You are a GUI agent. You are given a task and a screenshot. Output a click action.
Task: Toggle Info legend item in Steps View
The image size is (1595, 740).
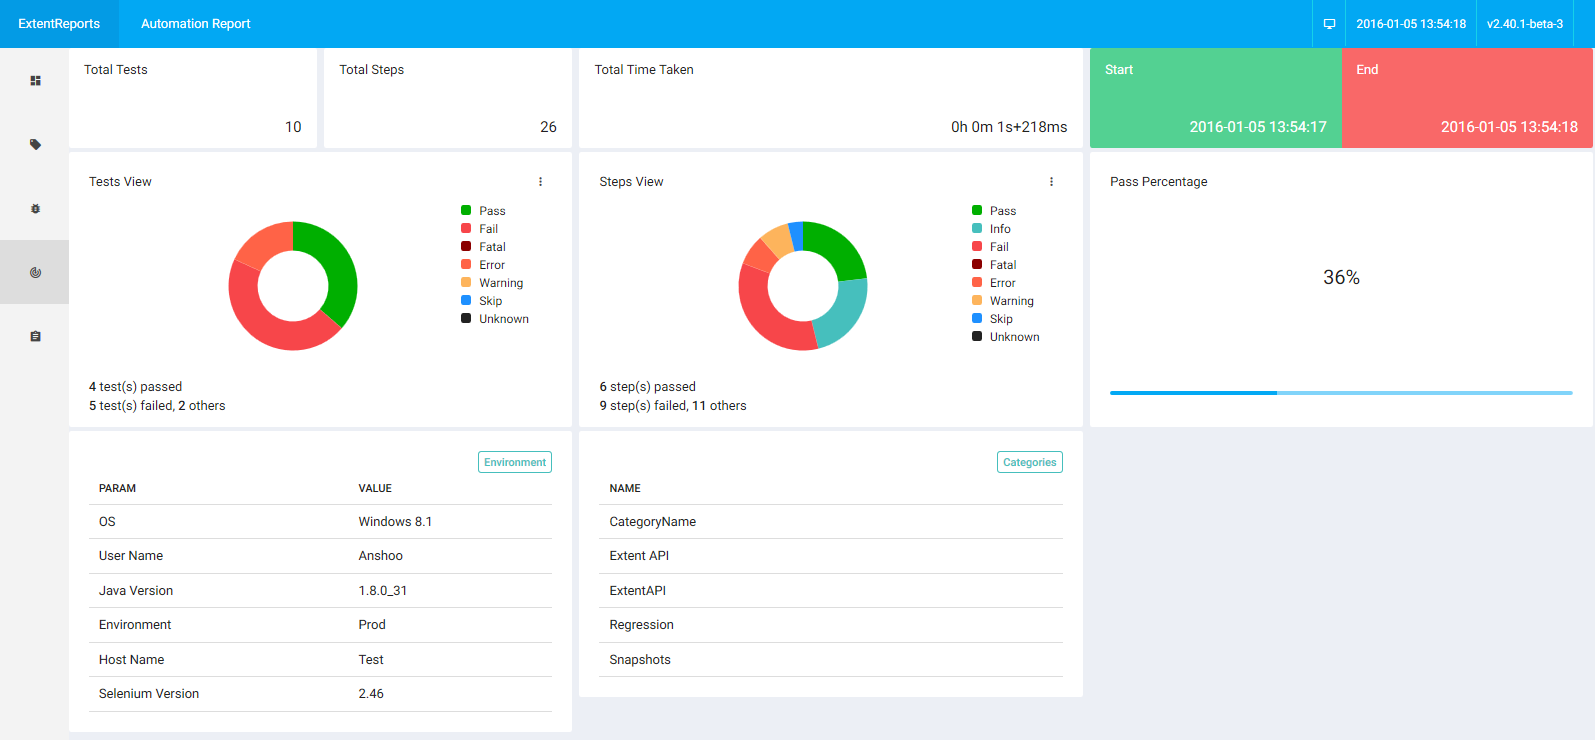point(1000,229)
